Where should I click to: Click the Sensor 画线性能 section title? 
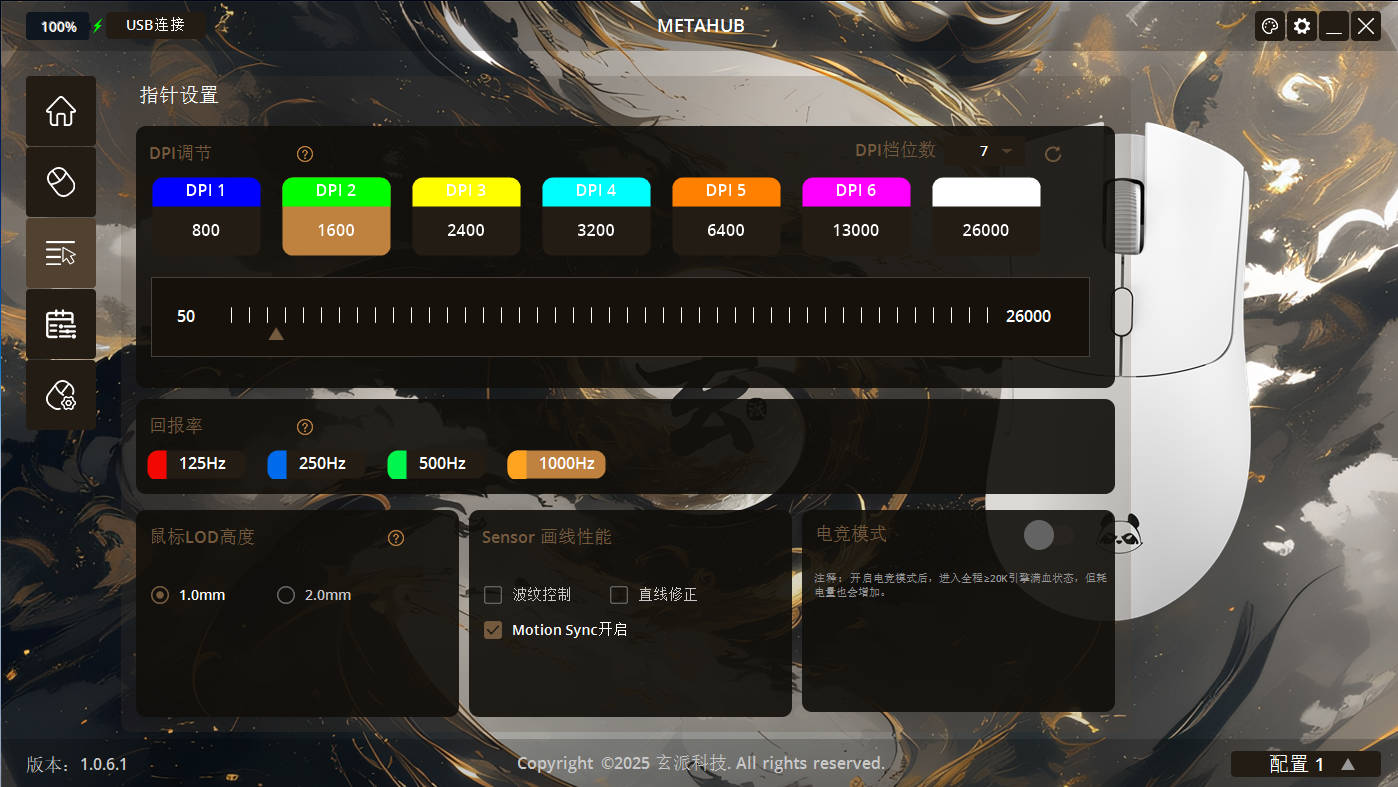tap(546, 537)
